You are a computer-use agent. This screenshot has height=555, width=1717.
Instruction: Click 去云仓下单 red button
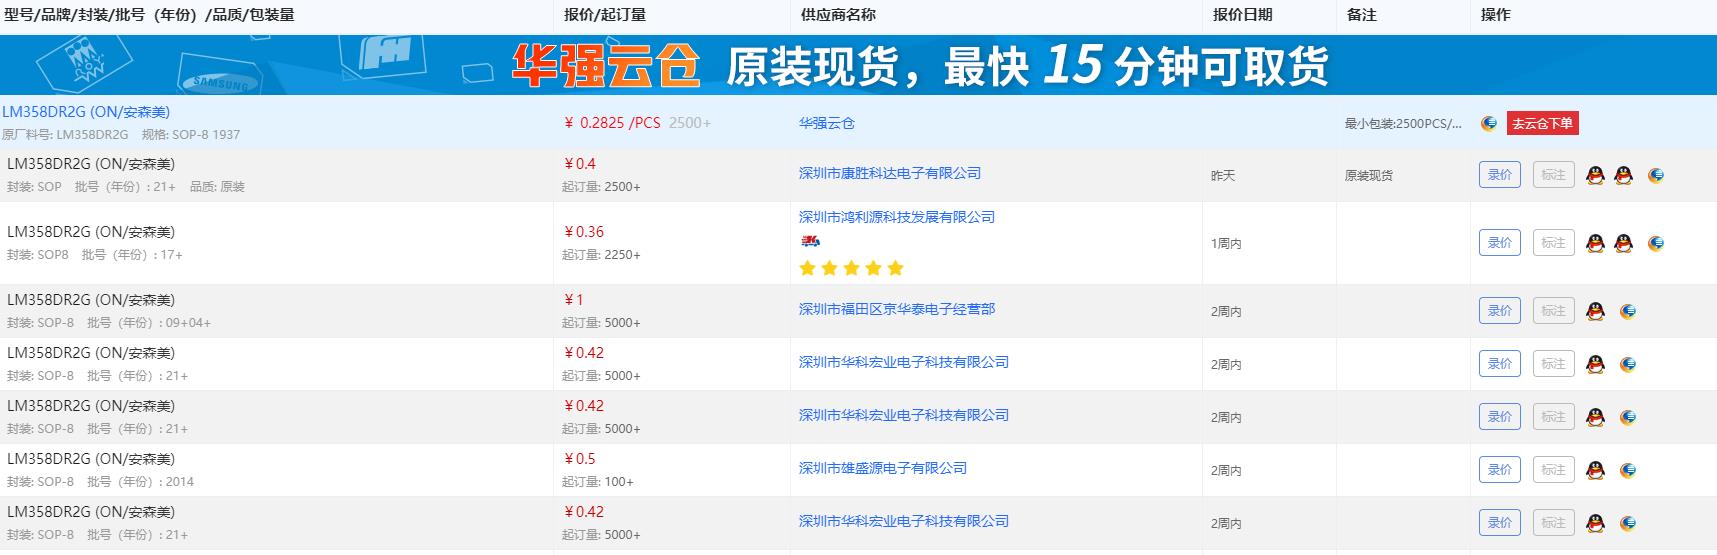pos(1542,123)
